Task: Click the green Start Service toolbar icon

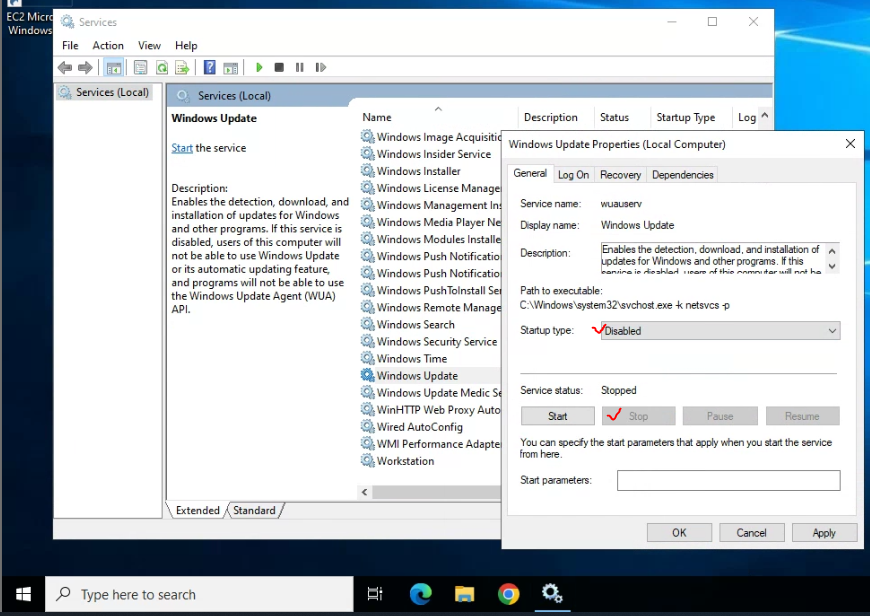Action: click(x=259, y=68)
